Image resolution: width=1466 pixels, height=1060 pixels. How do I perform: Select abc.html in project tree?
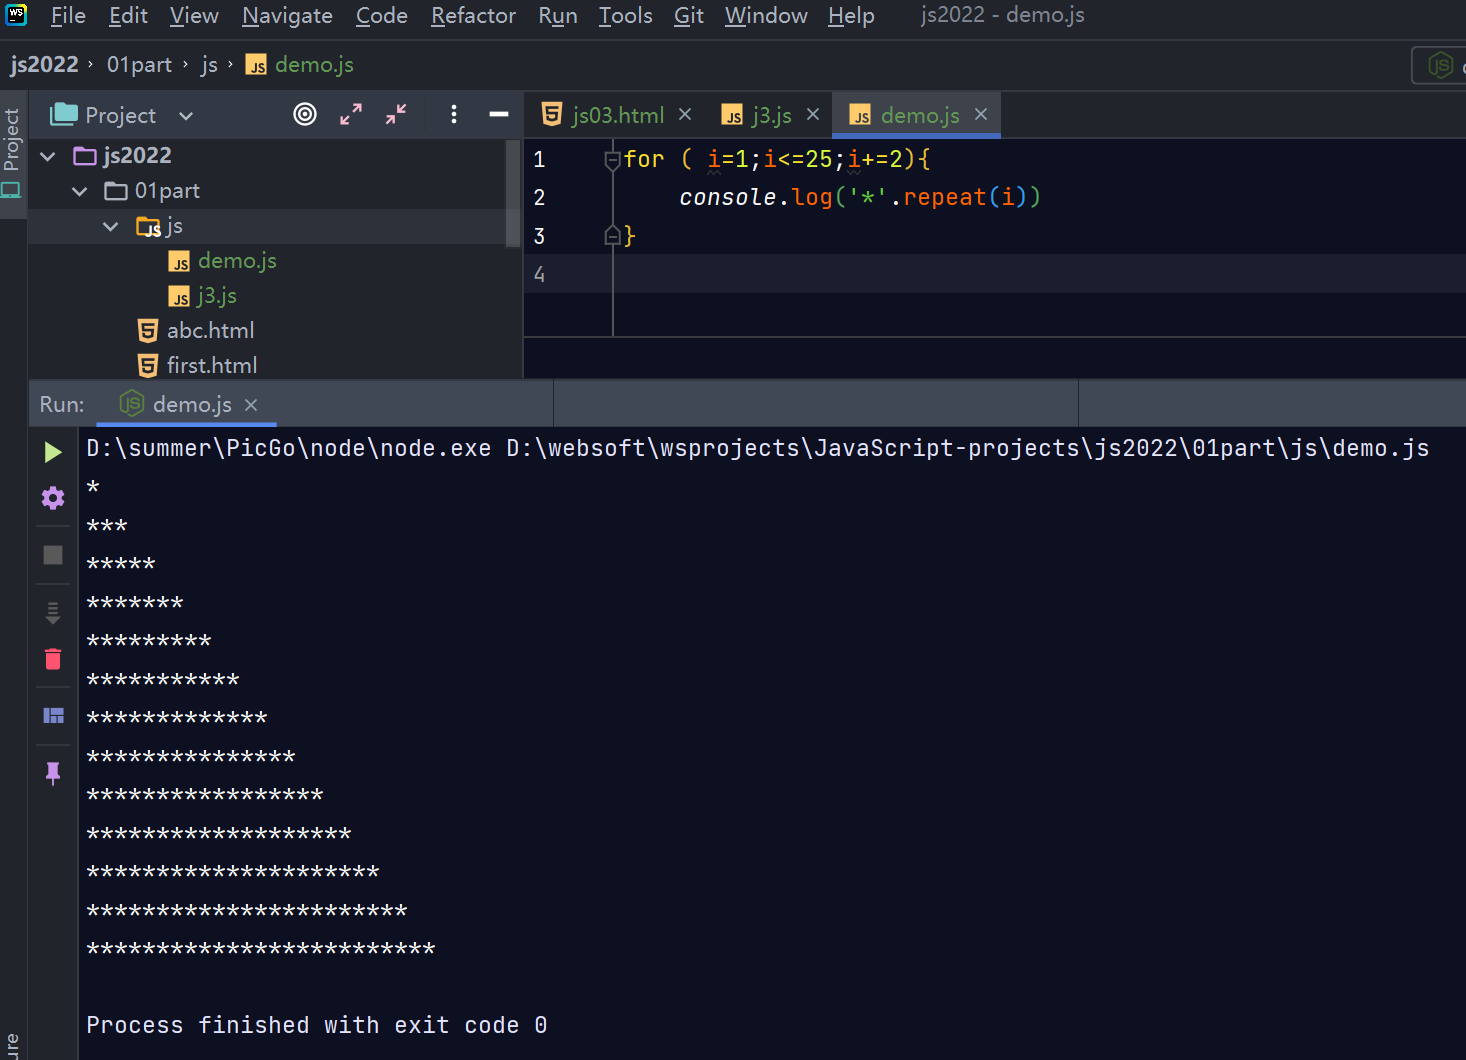(196, 331)
